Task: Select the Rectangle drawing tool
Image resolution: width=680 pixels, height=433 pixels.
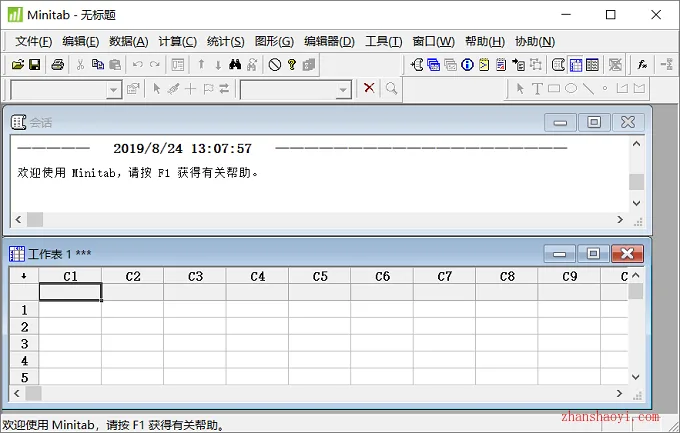Action: (x=554, y=89)
